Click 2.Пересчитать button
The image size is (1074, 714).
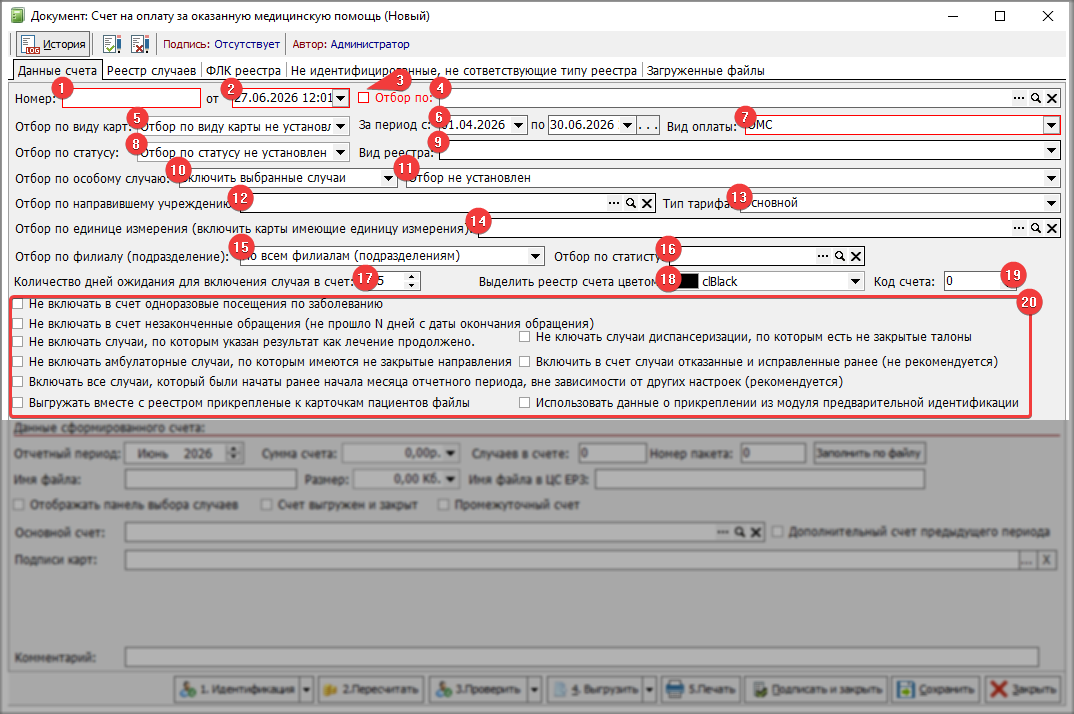coord(371,689)
